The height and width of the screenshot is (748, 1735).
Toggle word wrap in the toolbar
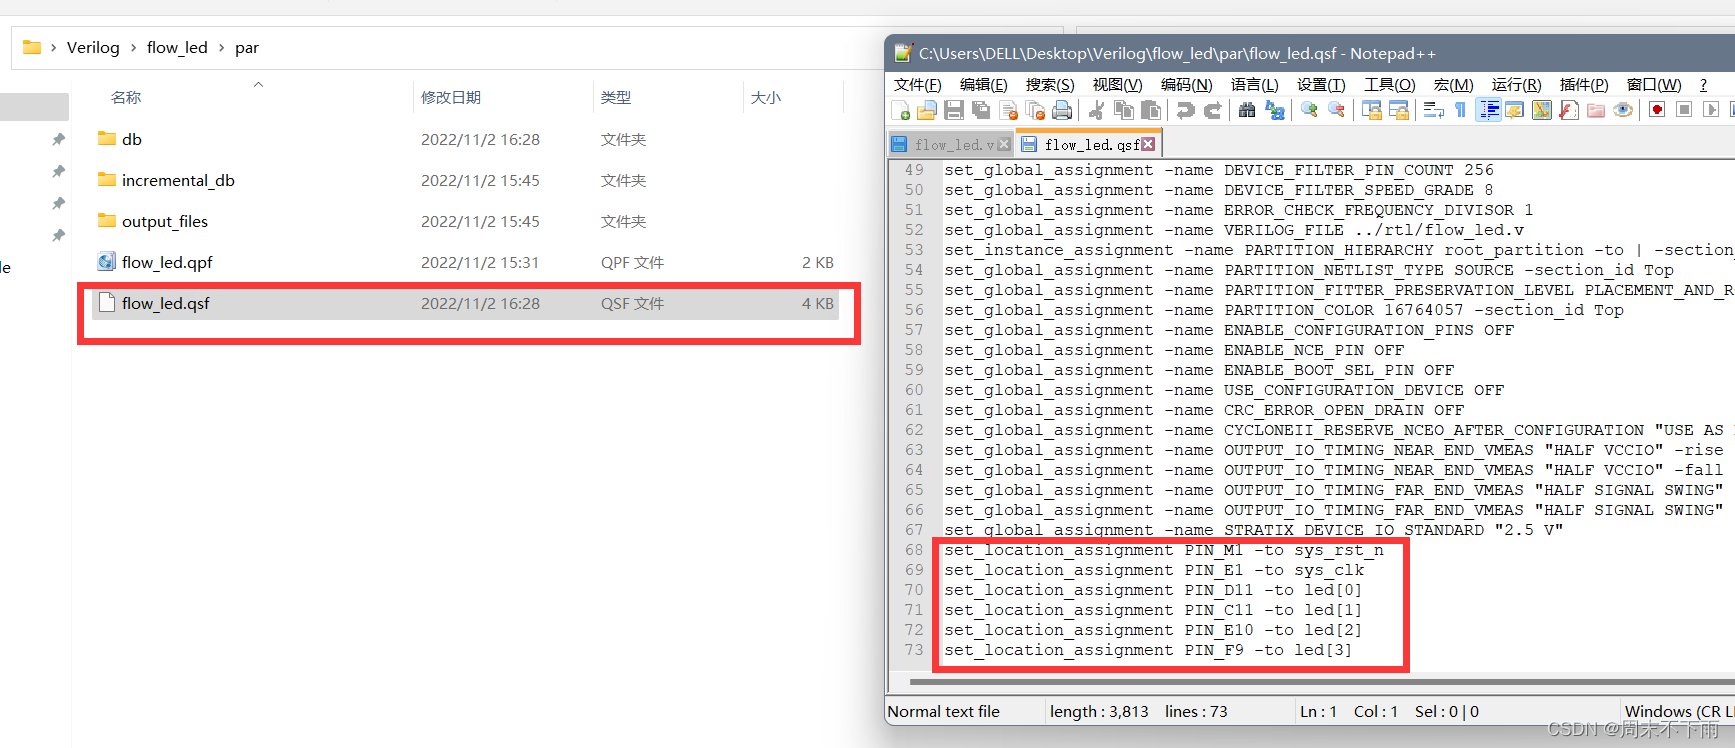tap(1434, 110)
